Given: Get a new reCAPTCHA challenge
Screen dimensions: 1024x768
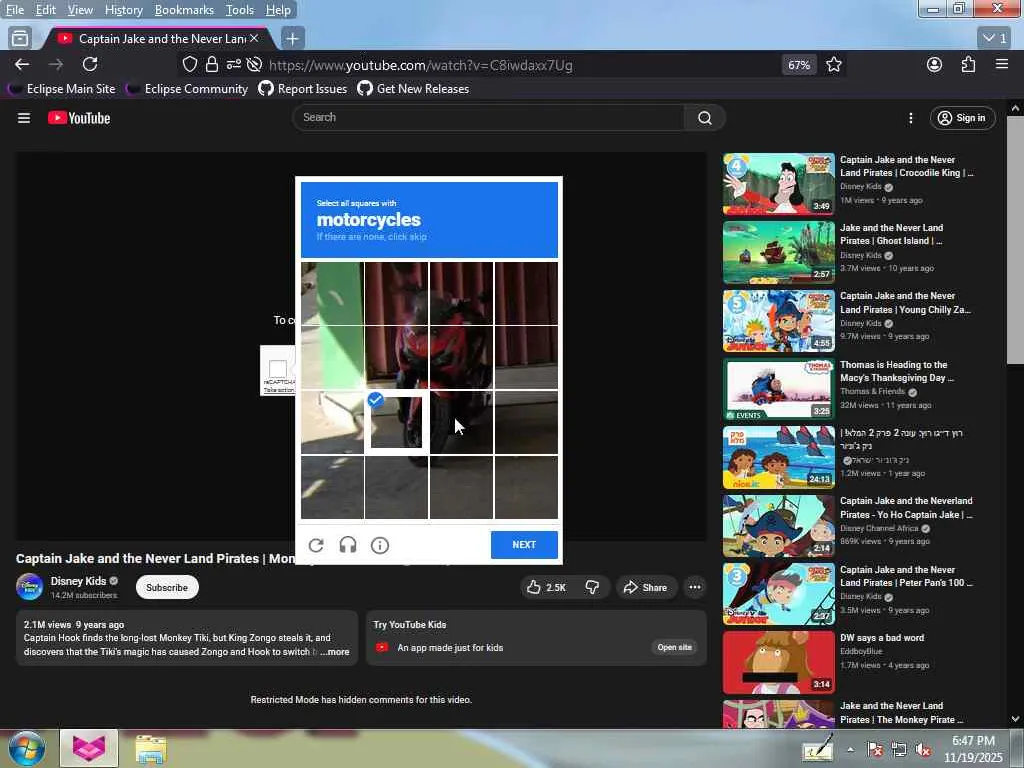Looking at the screenshot, I should point(316,545).
